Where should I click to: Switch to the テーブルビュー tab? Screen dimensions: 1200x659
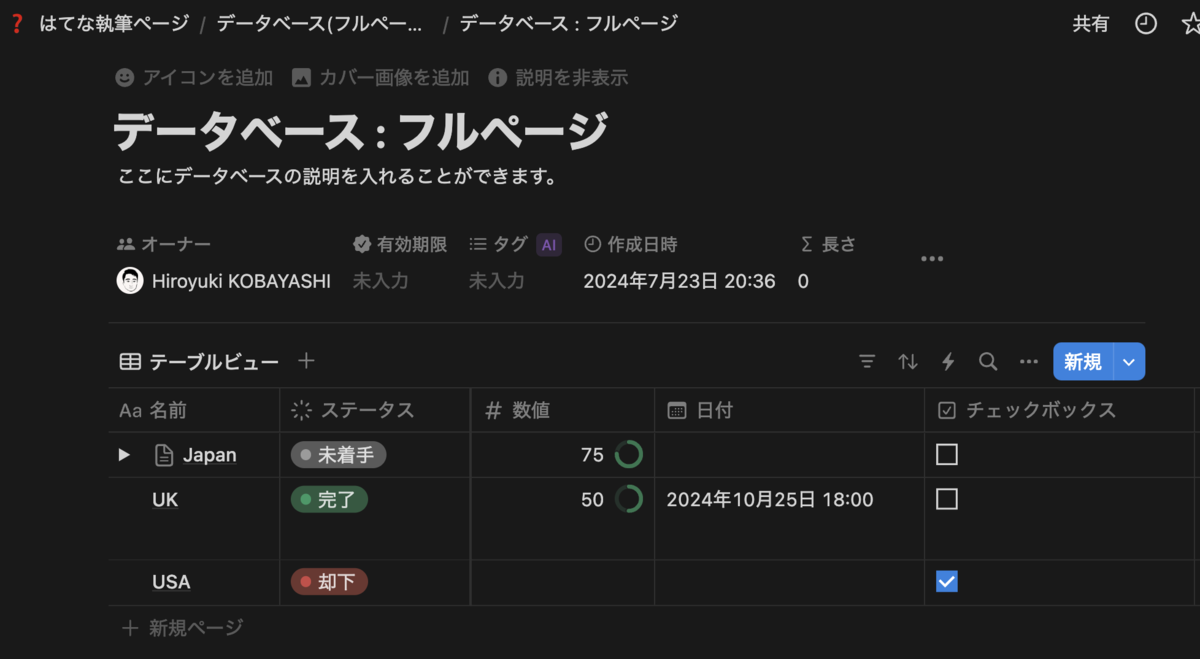coord(200,361)
